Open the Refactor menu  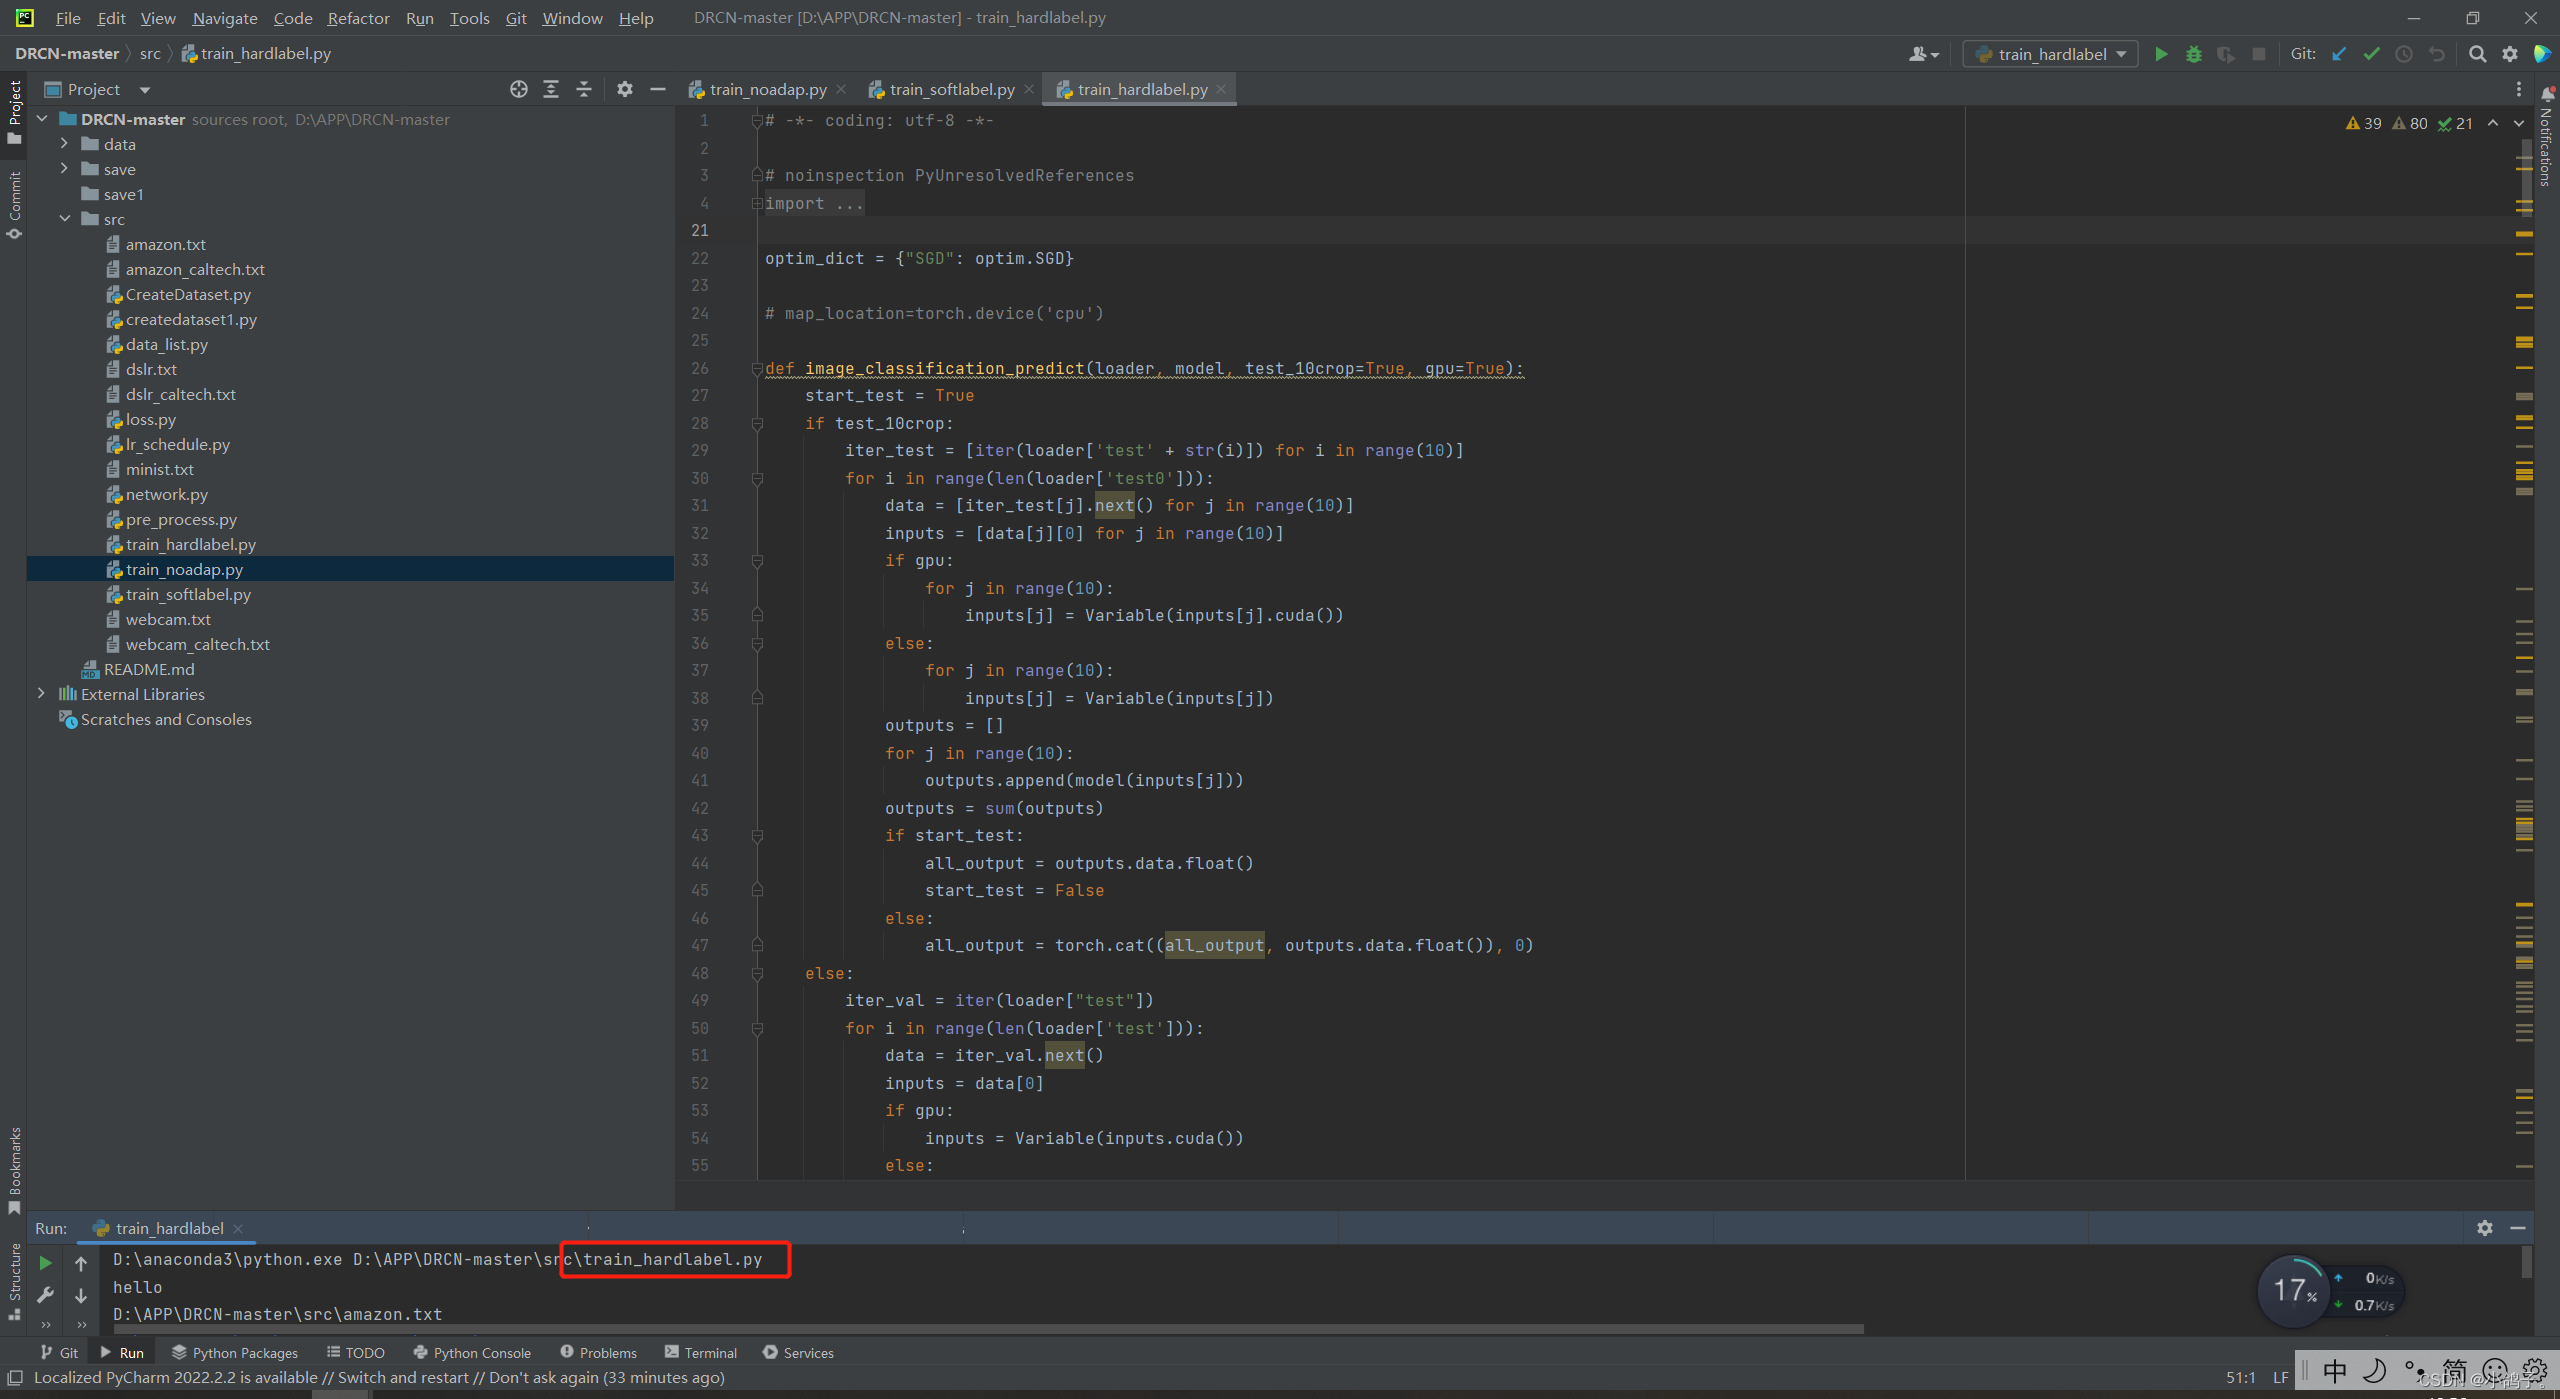click(x=358, y=18)
